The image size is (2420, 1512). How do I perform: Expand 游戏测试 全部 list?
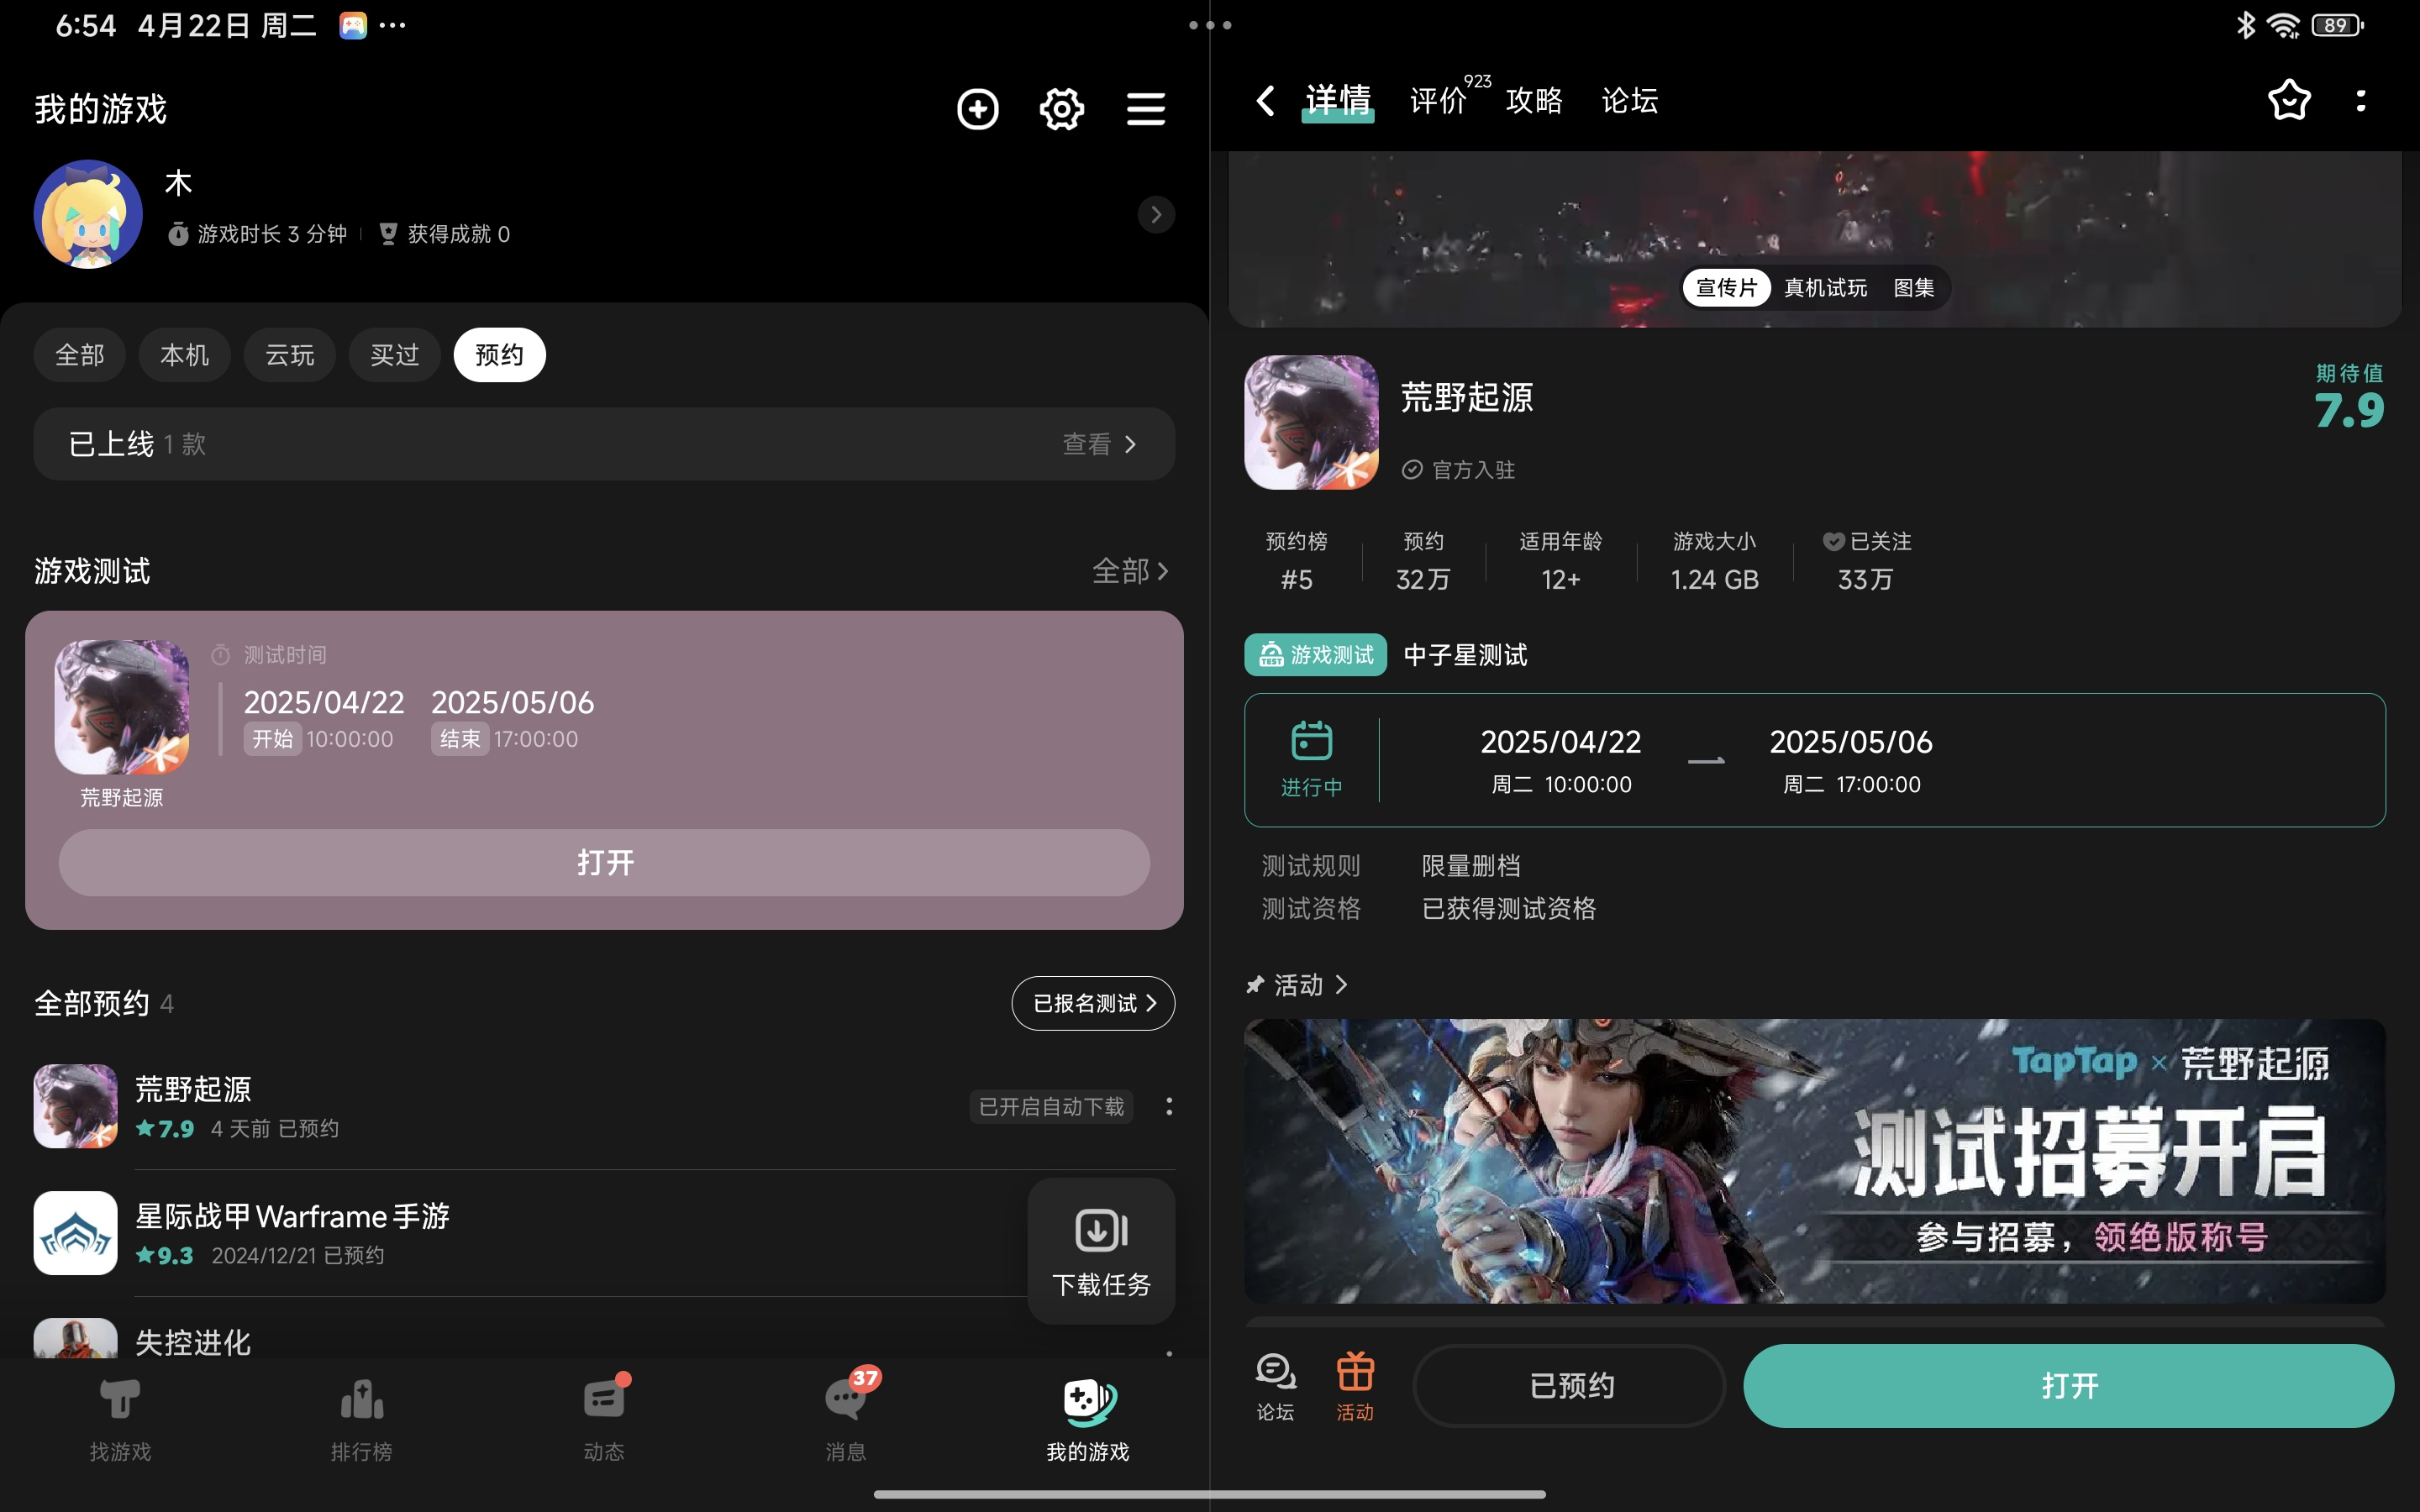1130,571
